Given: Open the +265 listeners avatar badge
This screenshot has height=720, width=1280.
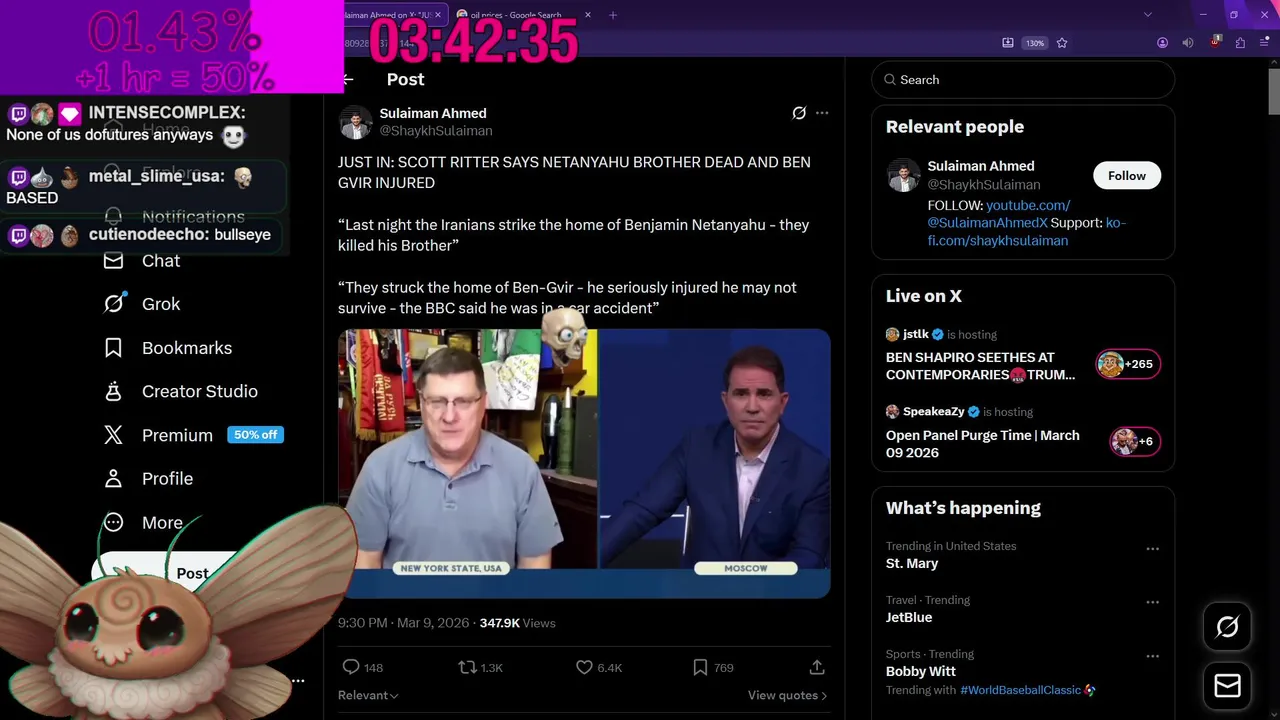Looking at the screenshot, I should coord(1128,364).
